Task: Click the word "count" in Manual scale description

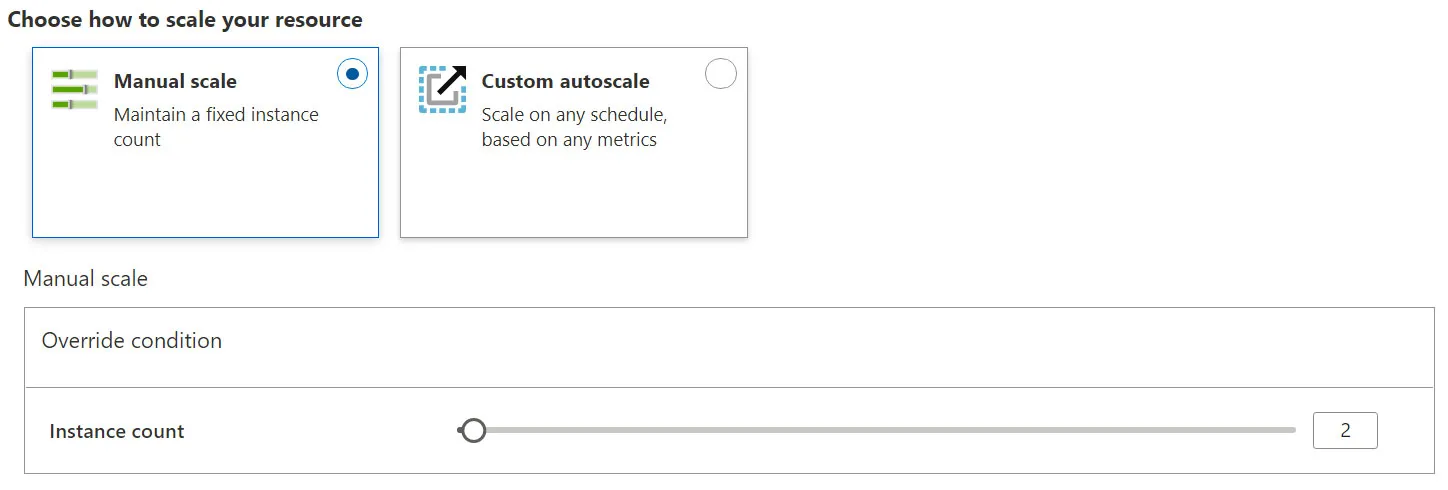Action: [x=137, y=140]
